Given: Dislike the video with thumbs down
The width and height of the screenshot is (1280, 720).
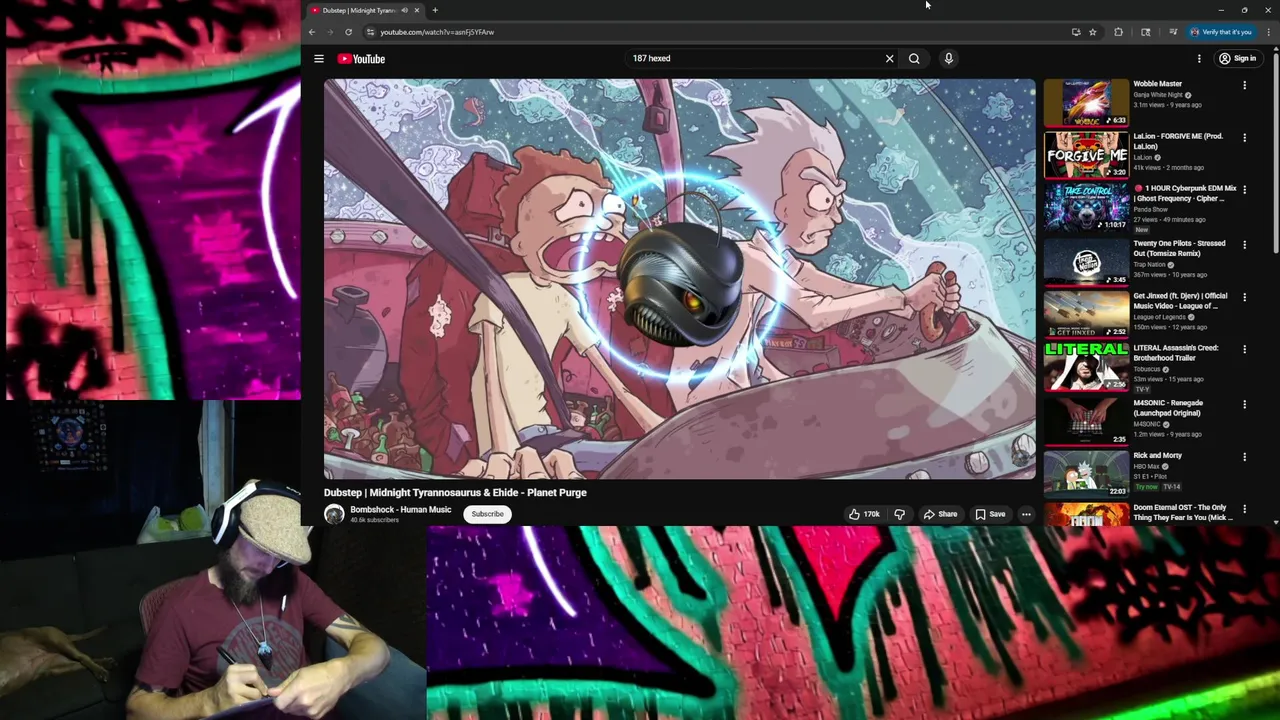Looking at the screenshot, I should 899,514.
